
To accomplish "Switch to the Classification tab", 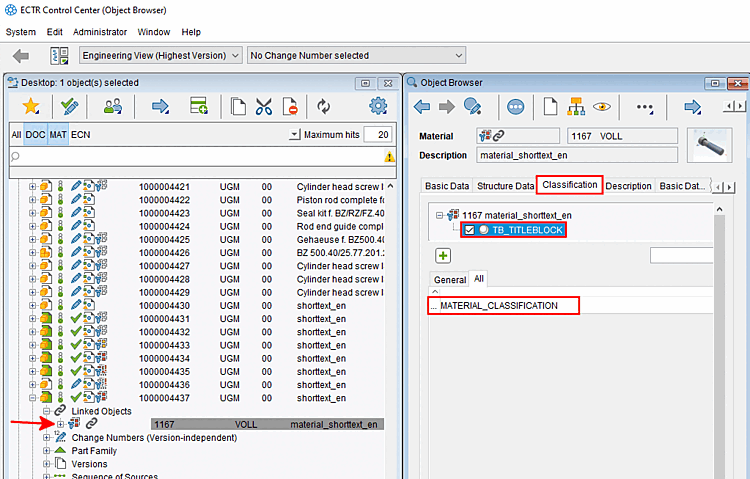I will coord(570,185).
